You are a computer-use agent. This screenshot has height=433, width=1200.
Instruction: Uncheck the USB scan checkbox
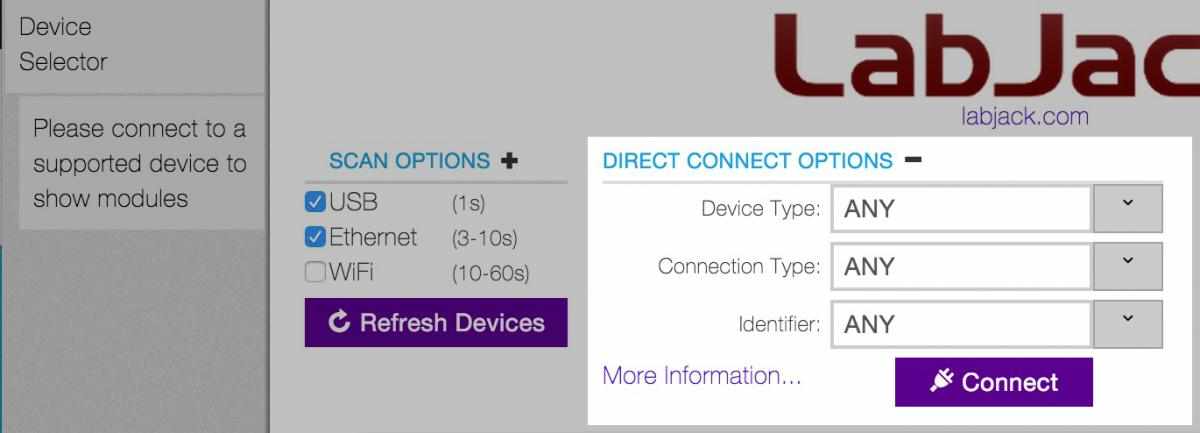point(315,203)
